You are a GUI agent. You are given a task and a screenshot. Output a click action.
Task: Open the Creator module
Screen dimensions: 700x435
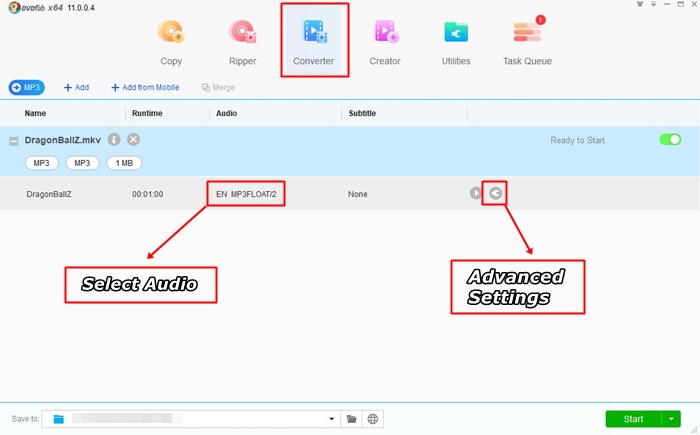385,42
